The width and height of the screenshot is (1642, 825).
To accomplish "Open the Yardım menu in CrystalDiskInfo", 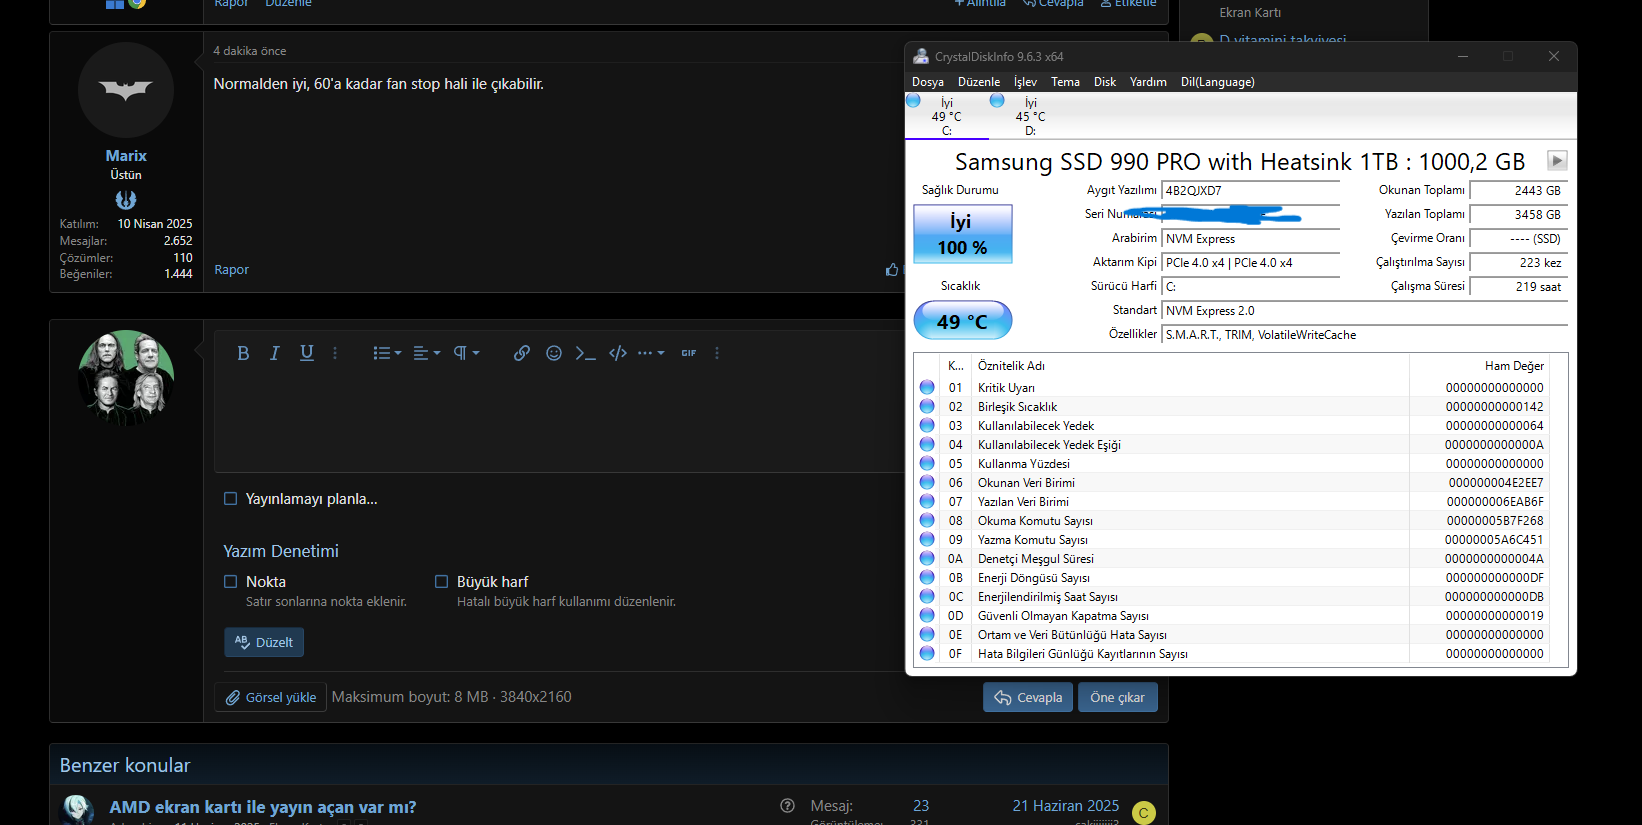I will pos(1148,82).
